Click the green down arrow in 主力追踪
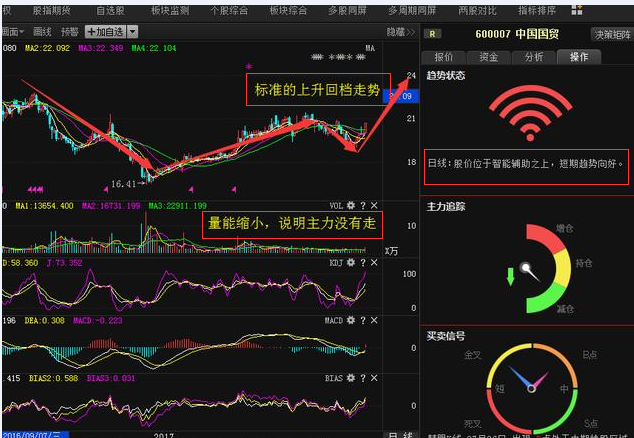Screen dimensions: 634x438 click(x=510, y=277)
